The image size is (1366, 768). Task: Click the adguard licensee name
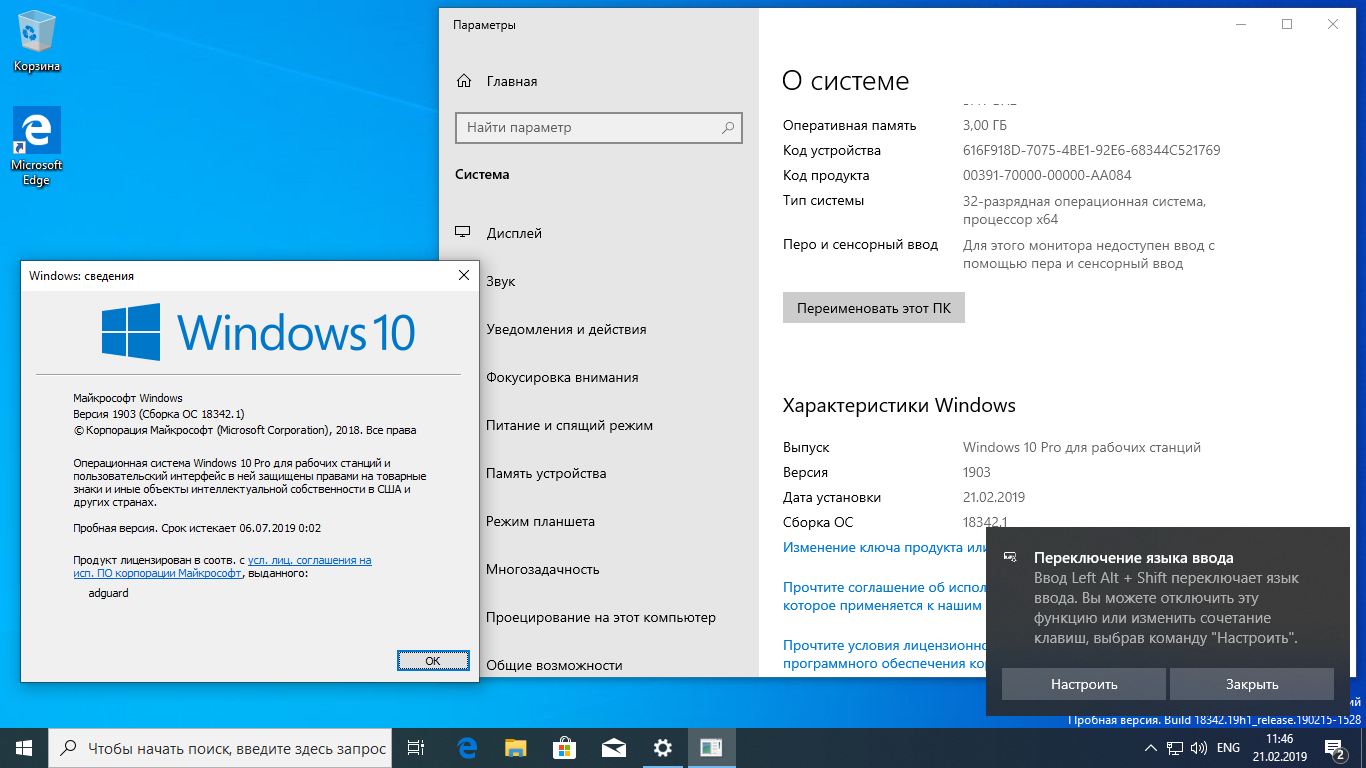[x=109, y=593]
